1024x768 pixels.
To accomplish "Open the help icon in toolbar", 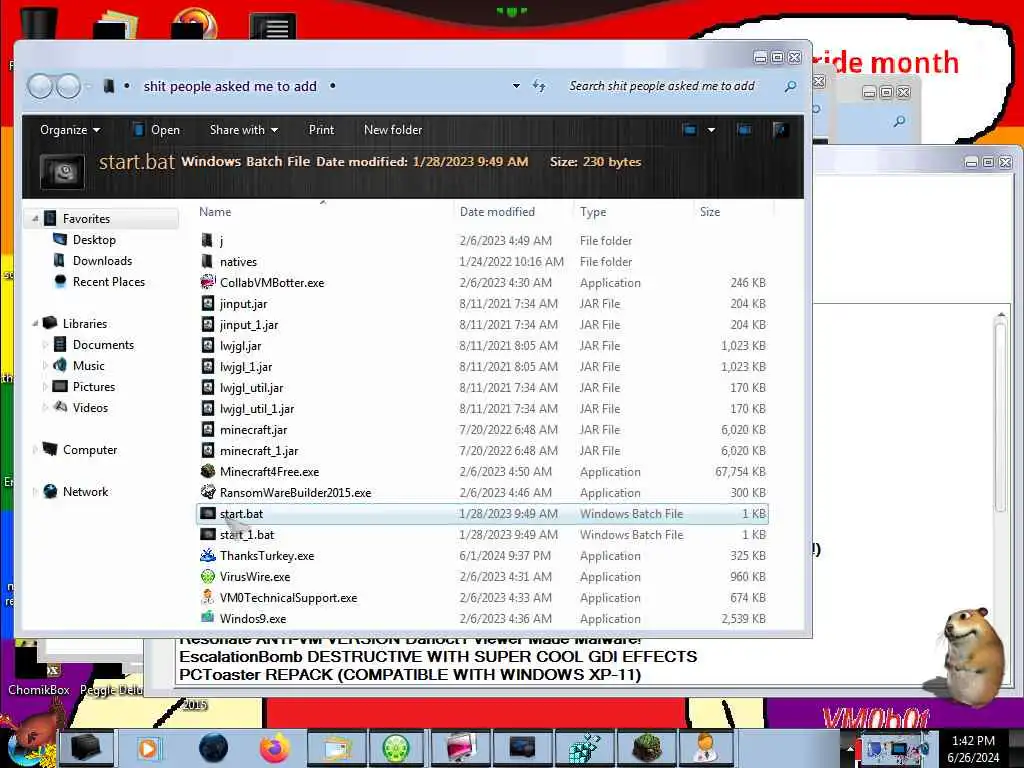I will pyautogui.click(x=780, y=129).
